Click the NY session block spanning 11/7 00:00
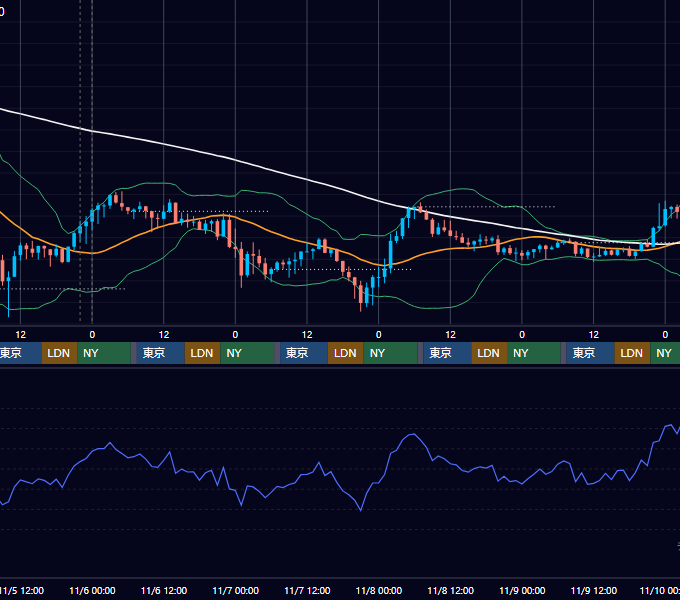Screen dimensions: 680x600 coord(247,353)
